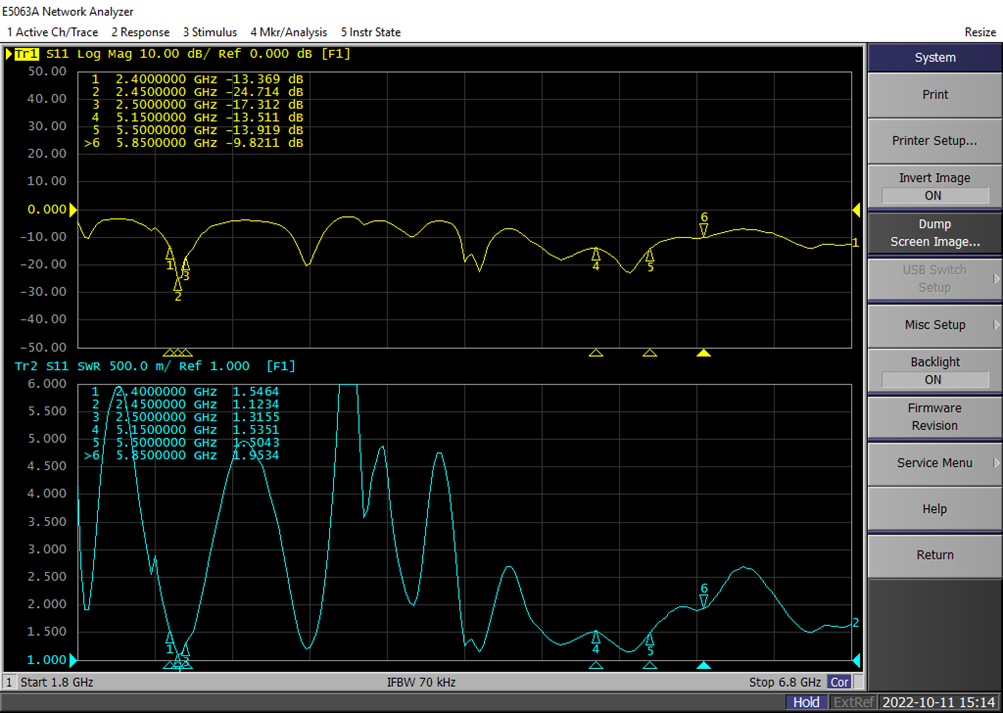Open the Mkr/Analysis menu
The width and height of the screenshot is (1003, 713).
(288, 32)
